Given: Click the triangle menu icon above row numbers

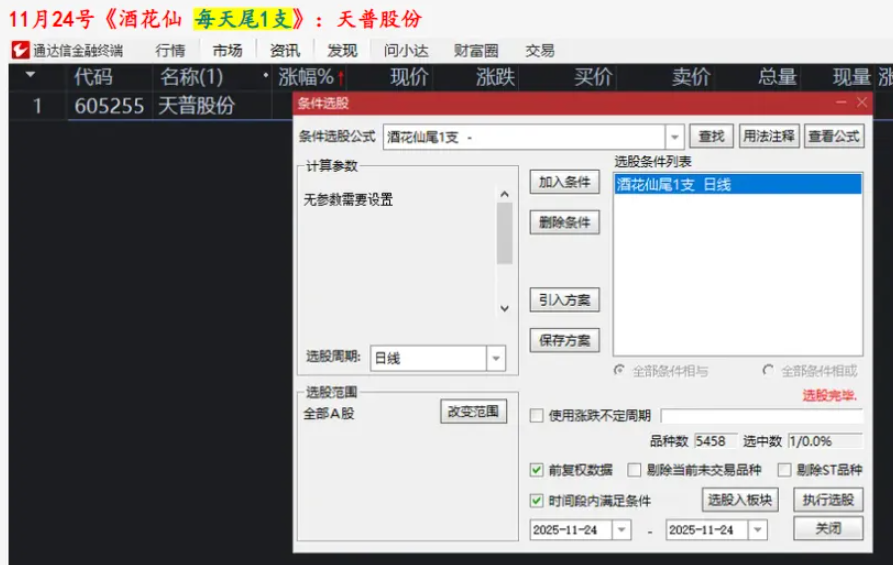Looking at the screenshot, I should pos(30,76).
